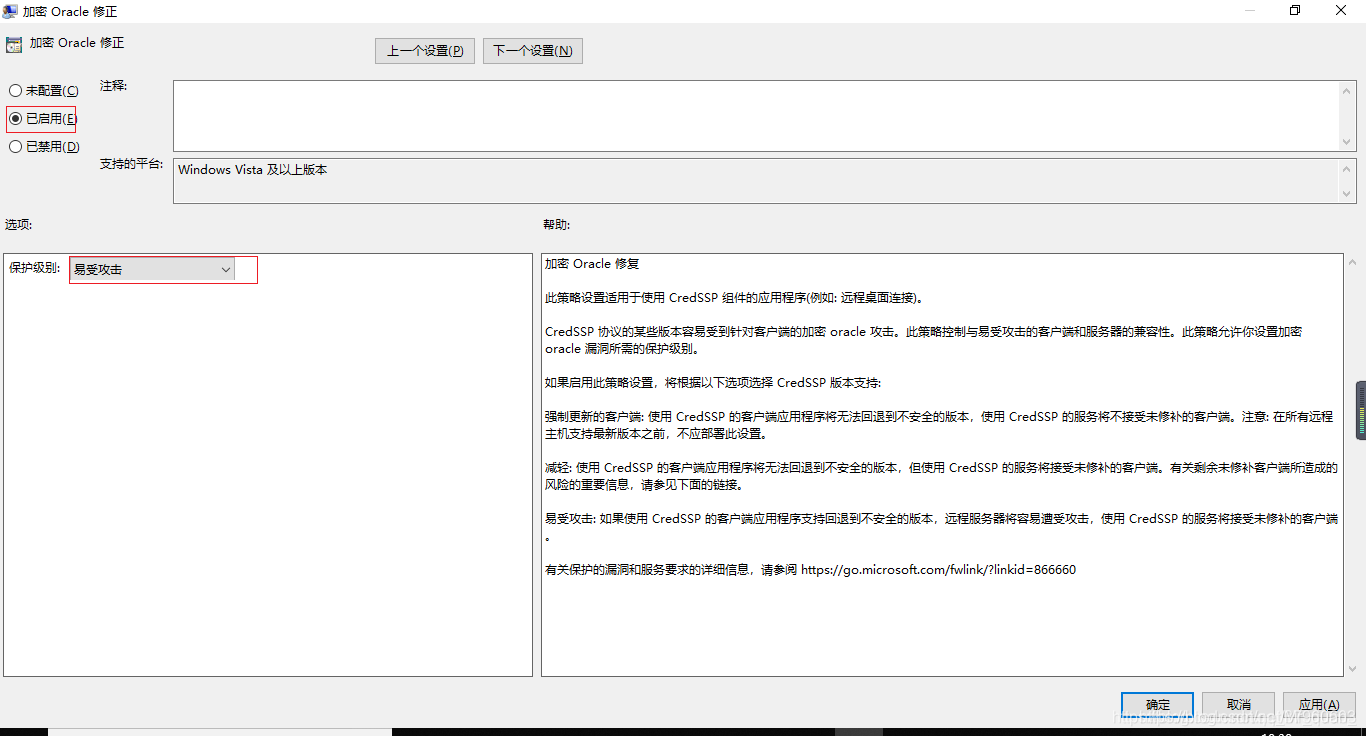Image resolution: width=1366 pixels, height=736 pixels.
Task: Click the help pane scroll-down arrow
Action: (1352, 667)
